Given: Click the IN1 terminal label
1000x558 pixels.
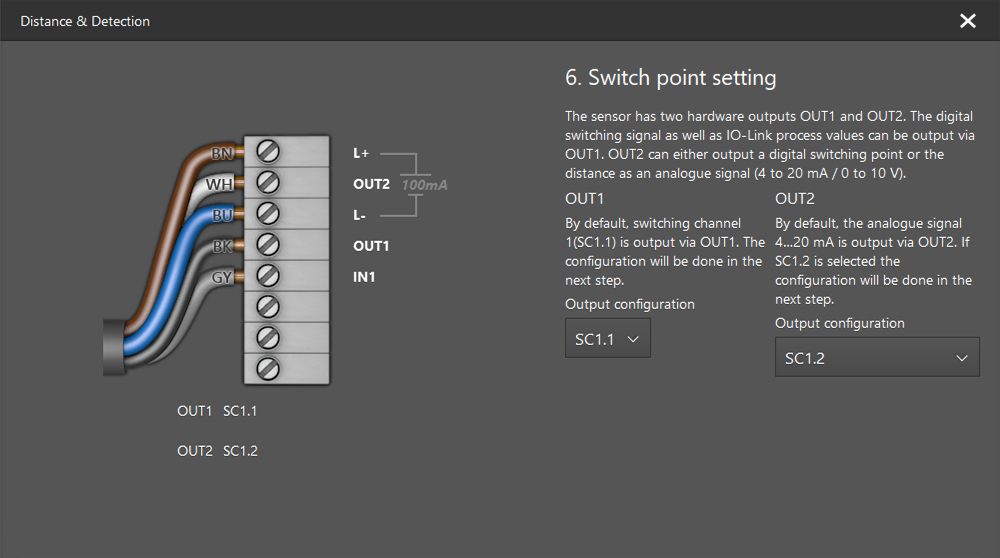Looking at the screenshot, I should pos(364,277).
